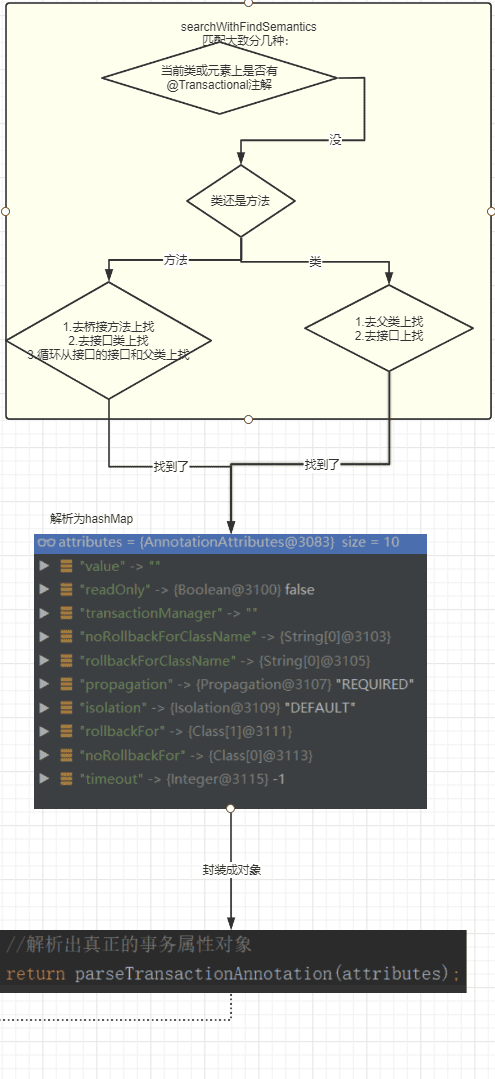Click the glasses watch icon before attributes

tap(46, 543)
